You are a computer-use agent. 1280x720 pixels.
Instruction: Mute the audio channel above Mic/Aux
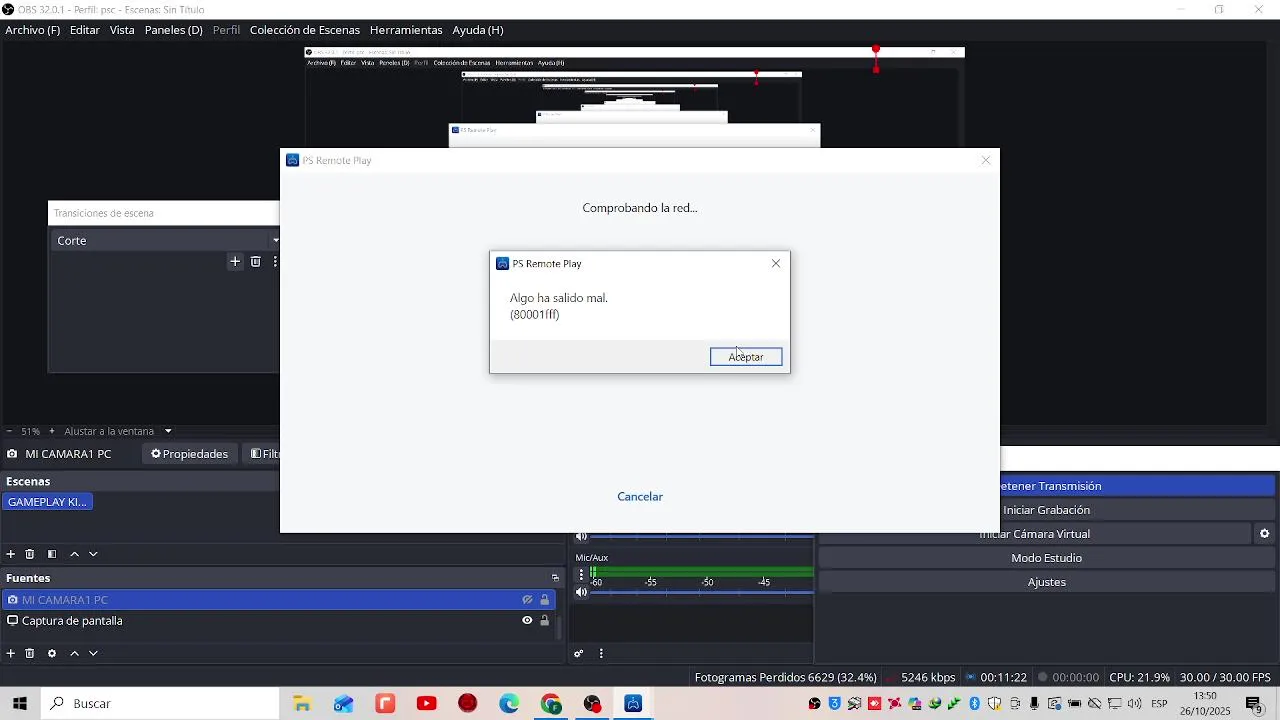pos(581,537)
